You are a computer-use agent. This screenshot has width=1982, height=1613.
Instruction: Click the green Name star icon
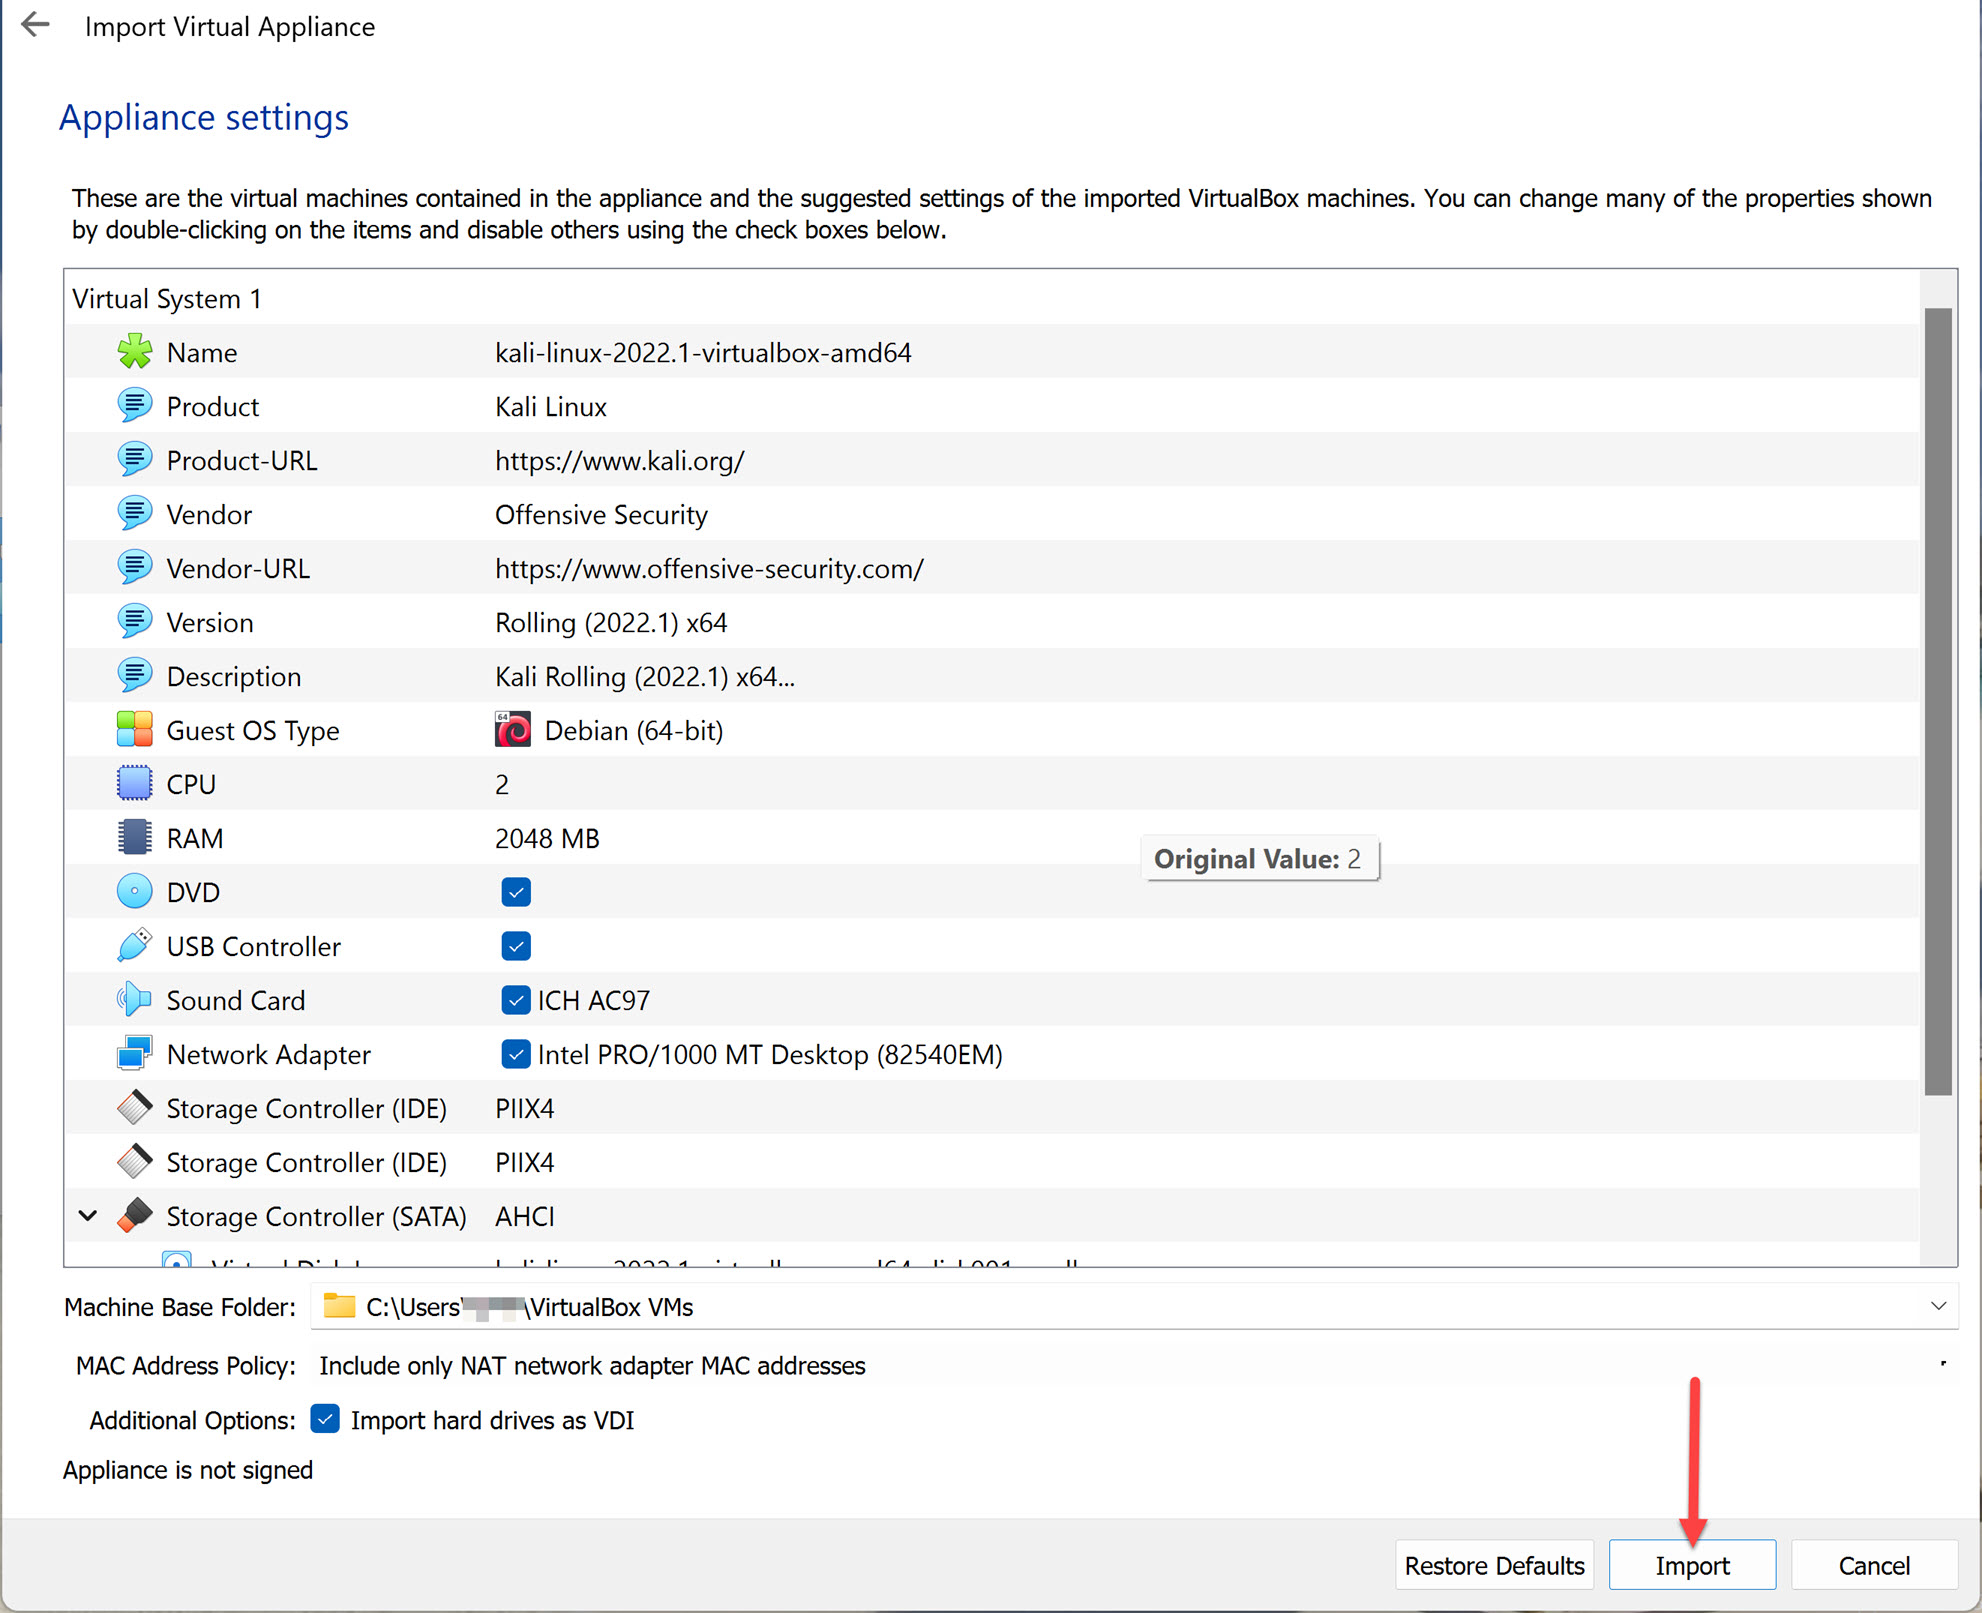click(x=134, y=352)
